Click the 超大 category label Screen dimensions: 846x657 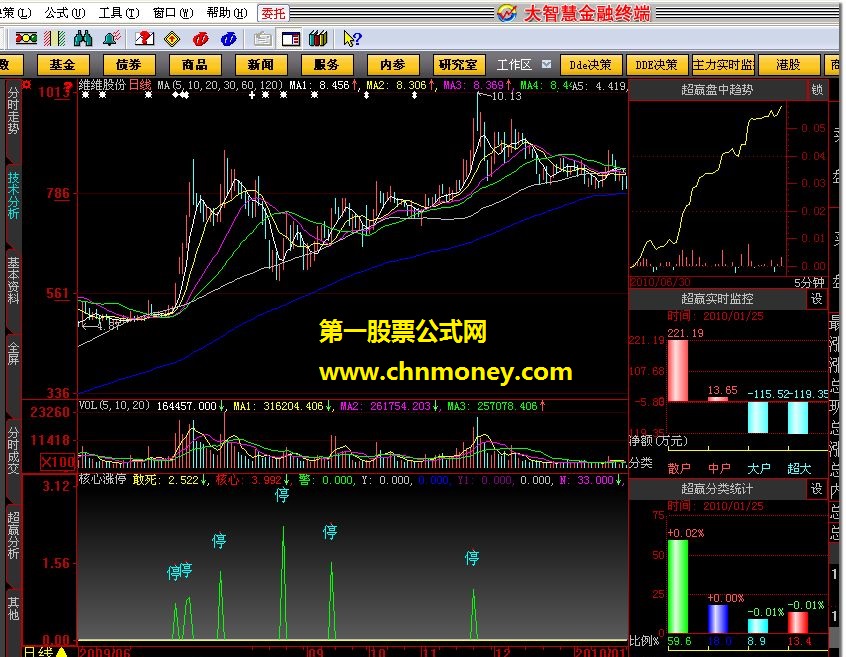click(x=799, y=469)
